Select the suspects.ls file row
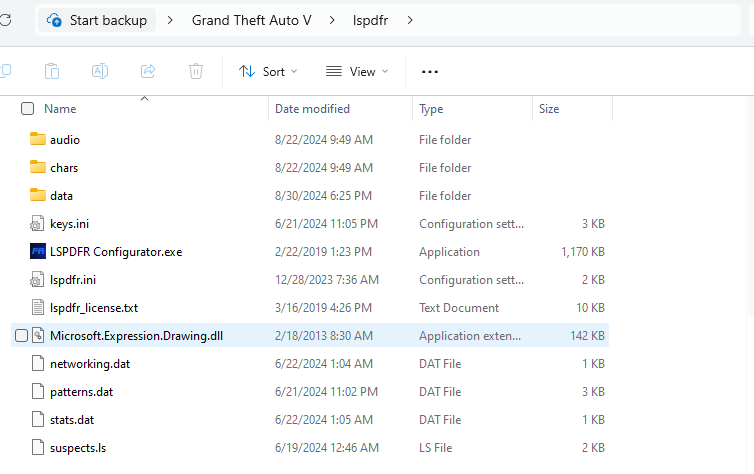754x474 pixels. click(77, 448)
